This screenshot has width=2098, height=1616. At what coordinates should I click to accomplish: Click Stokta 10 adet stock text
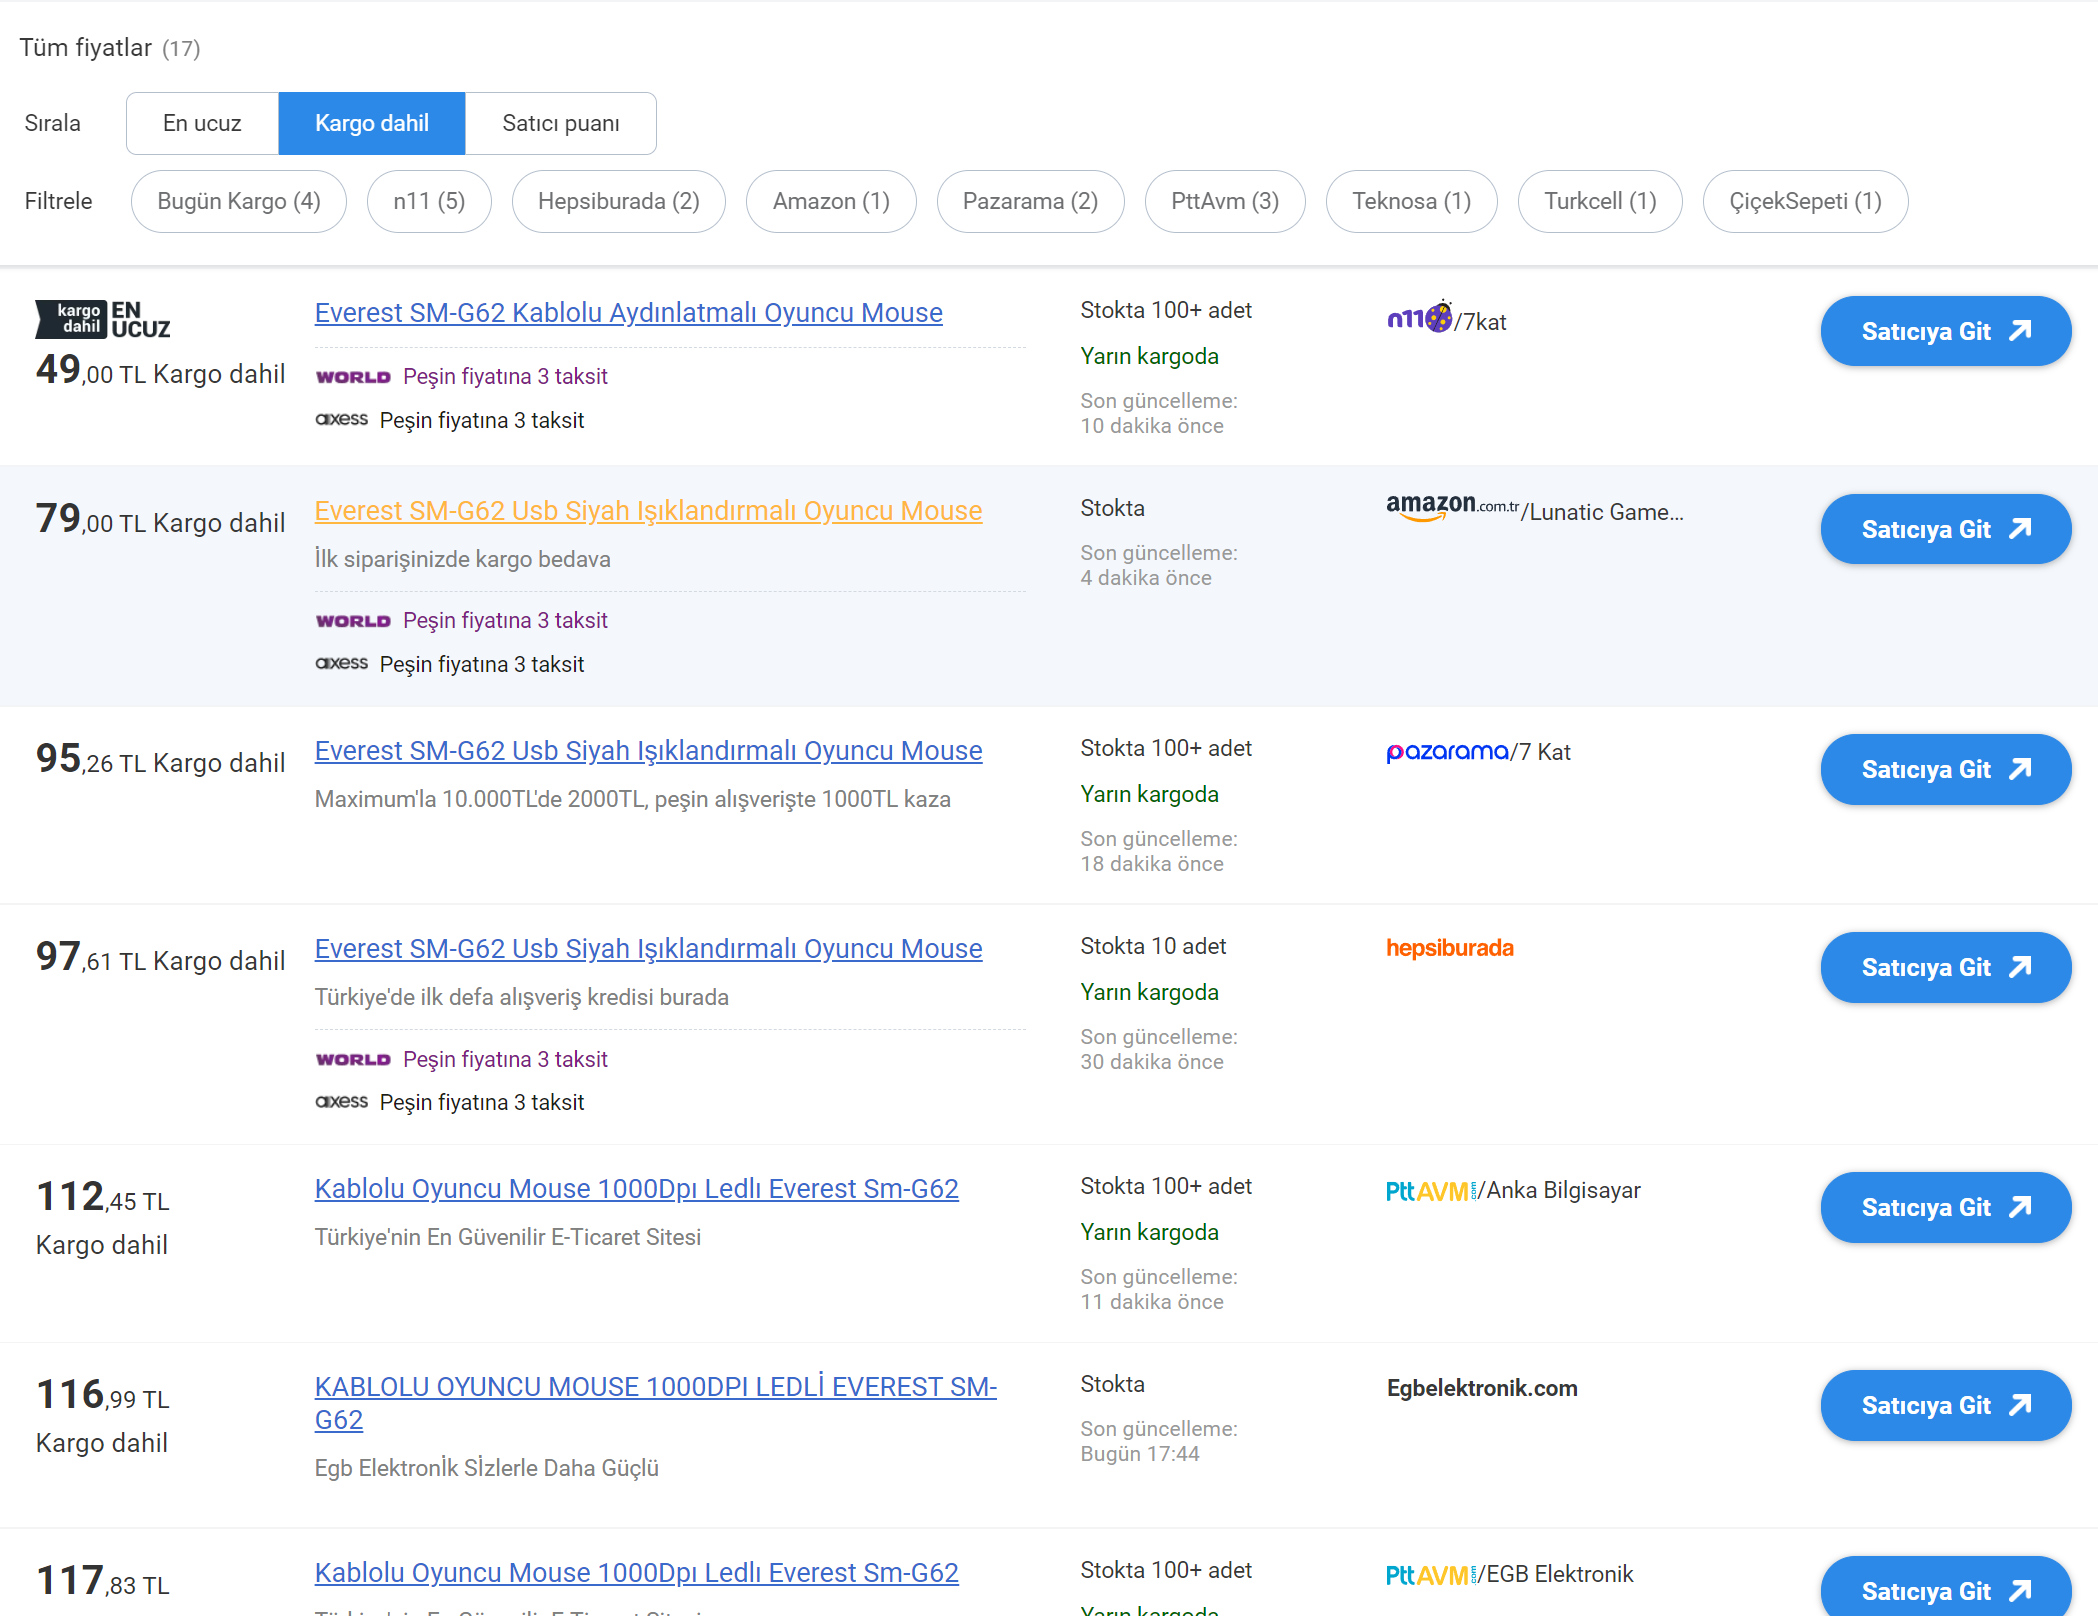(1153, 946)
